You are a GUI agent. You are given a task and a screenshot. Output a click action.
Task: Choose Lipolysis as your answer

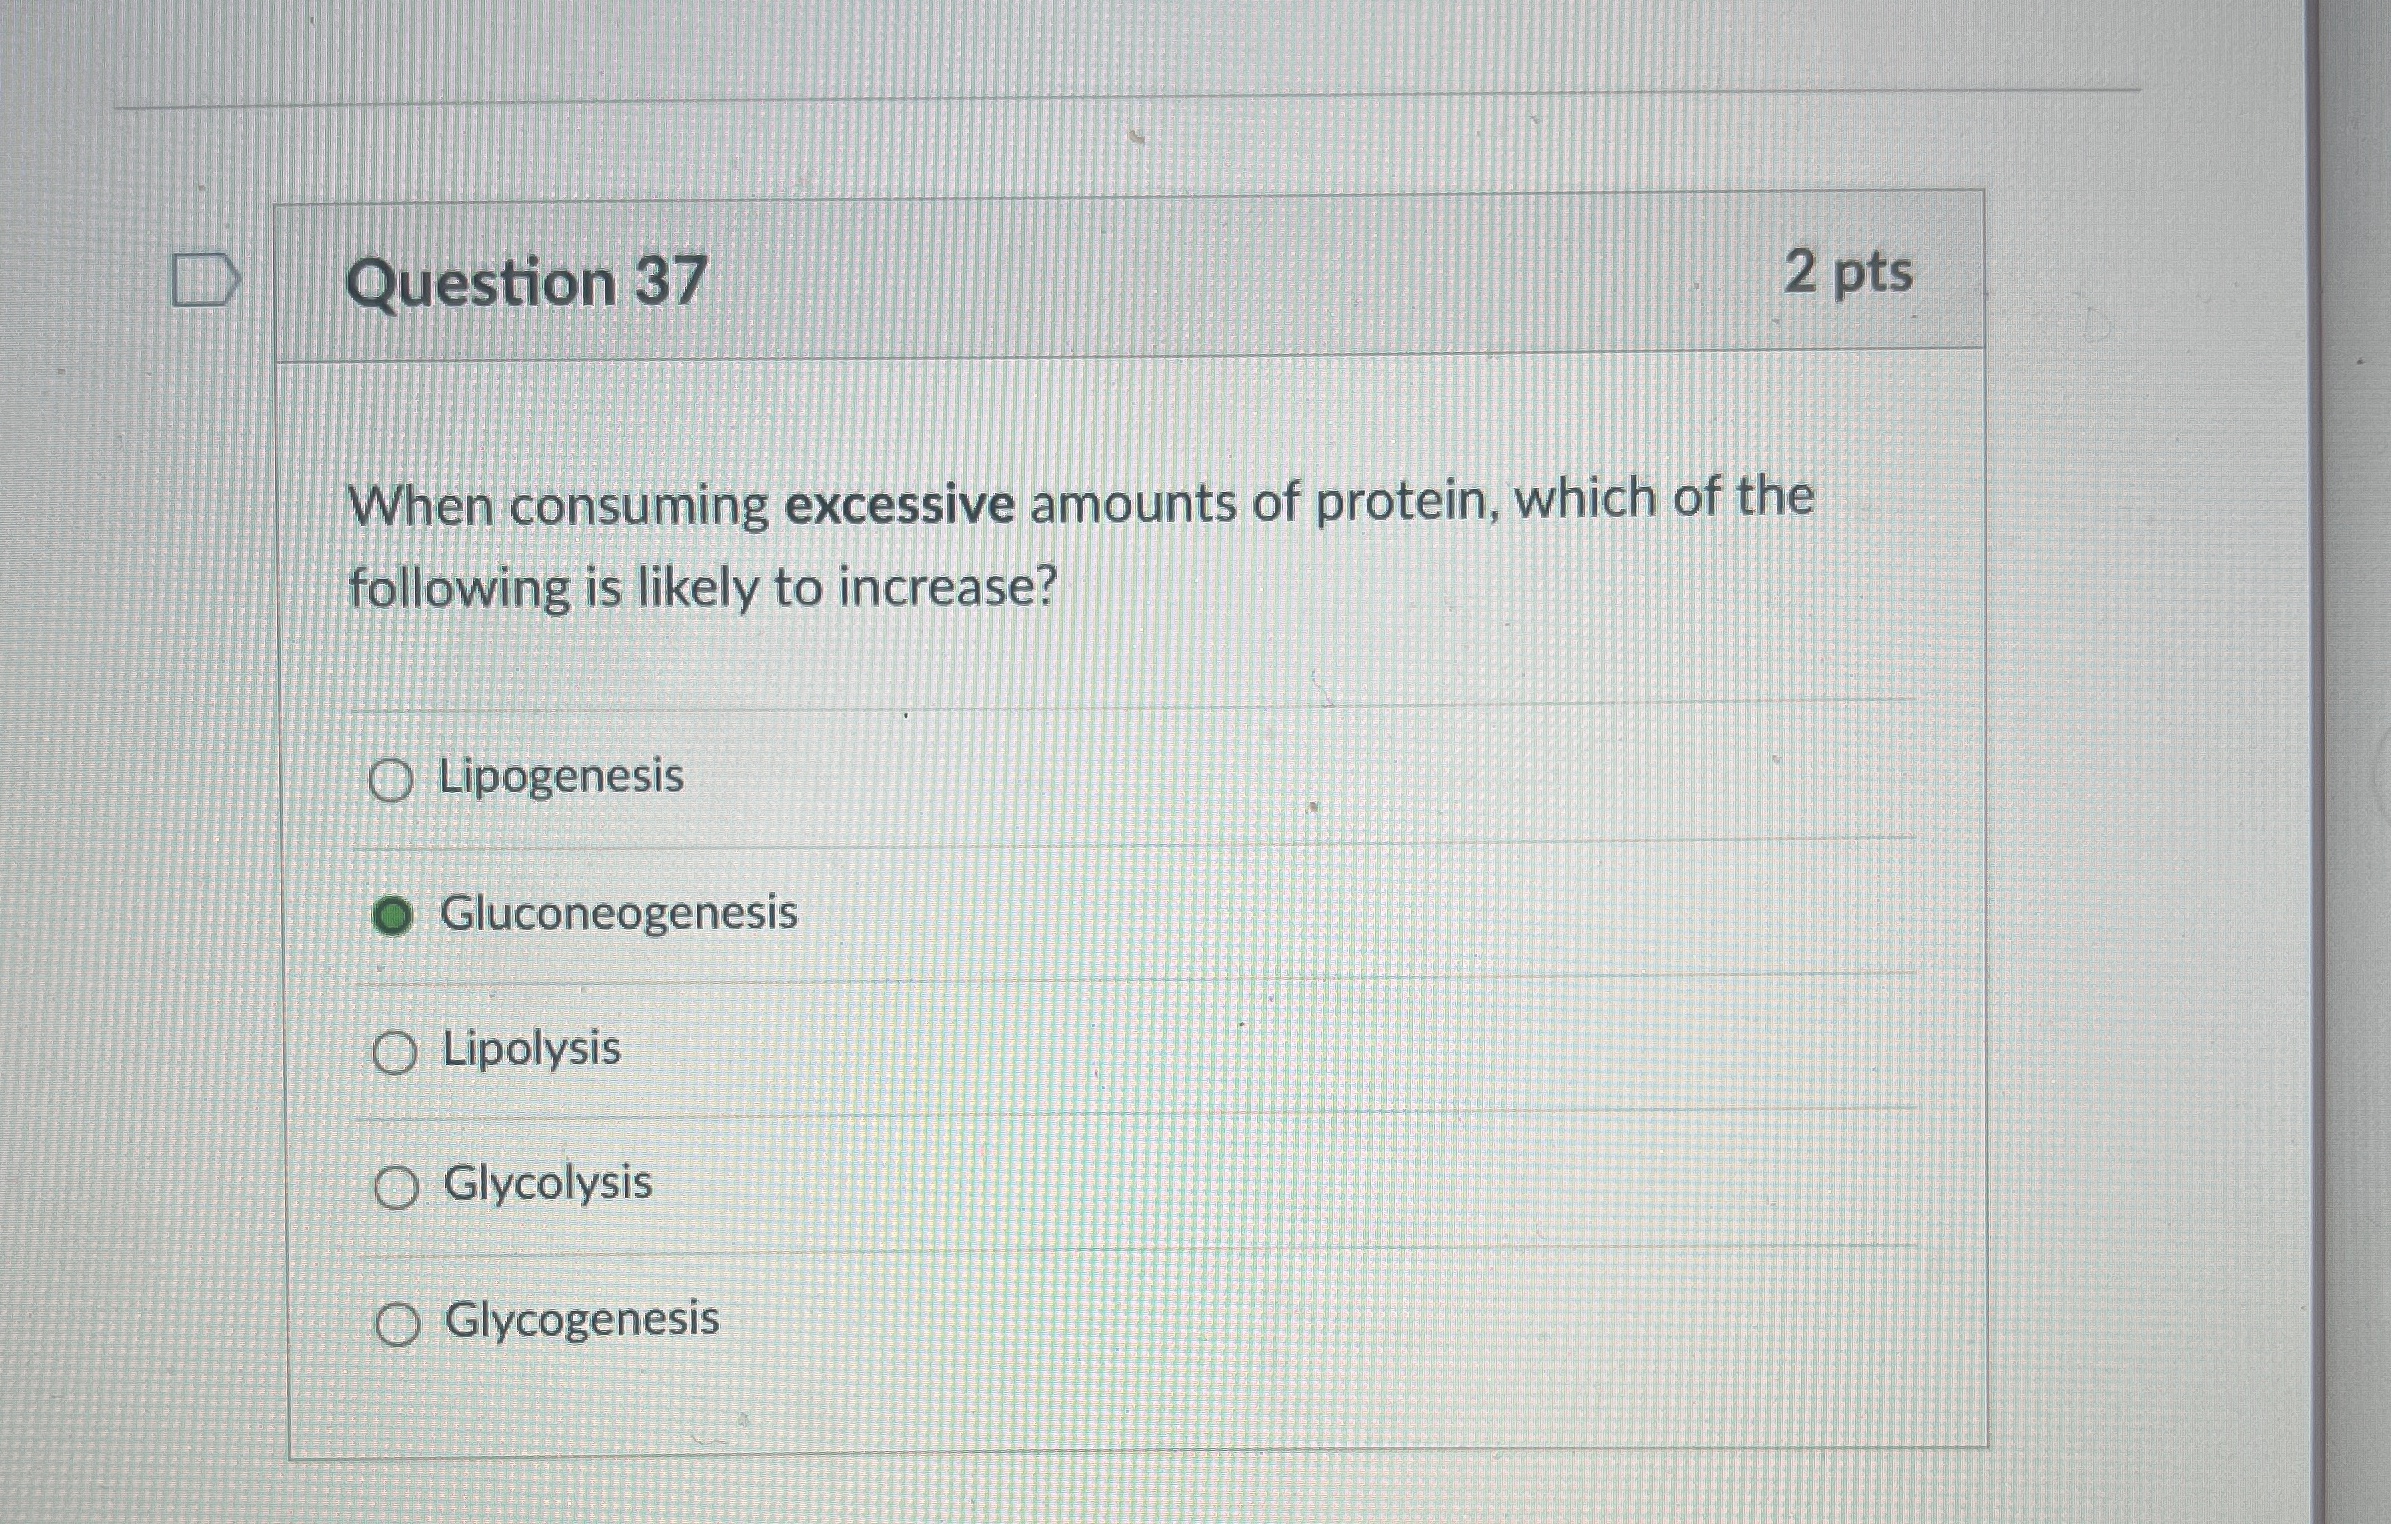[x=396, y=1051]
